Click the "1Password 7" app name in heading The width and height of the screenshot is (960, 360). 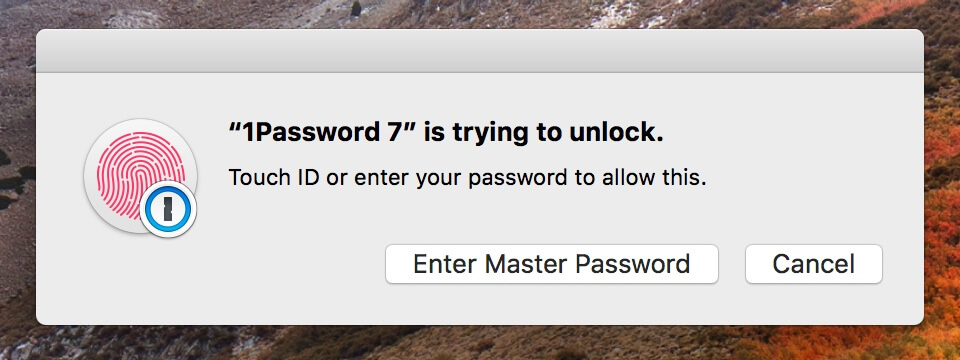coord(322,133)
